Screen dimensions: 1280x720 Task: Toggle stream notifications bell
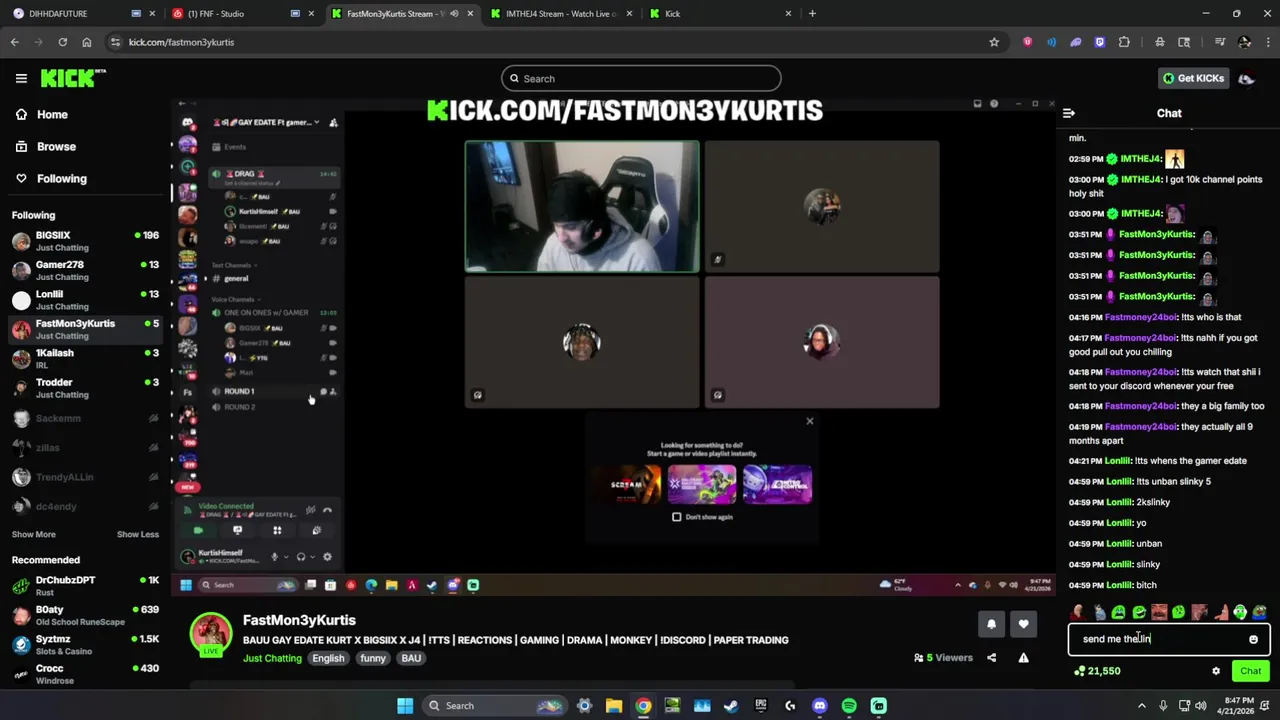click(x=991, y=624)
